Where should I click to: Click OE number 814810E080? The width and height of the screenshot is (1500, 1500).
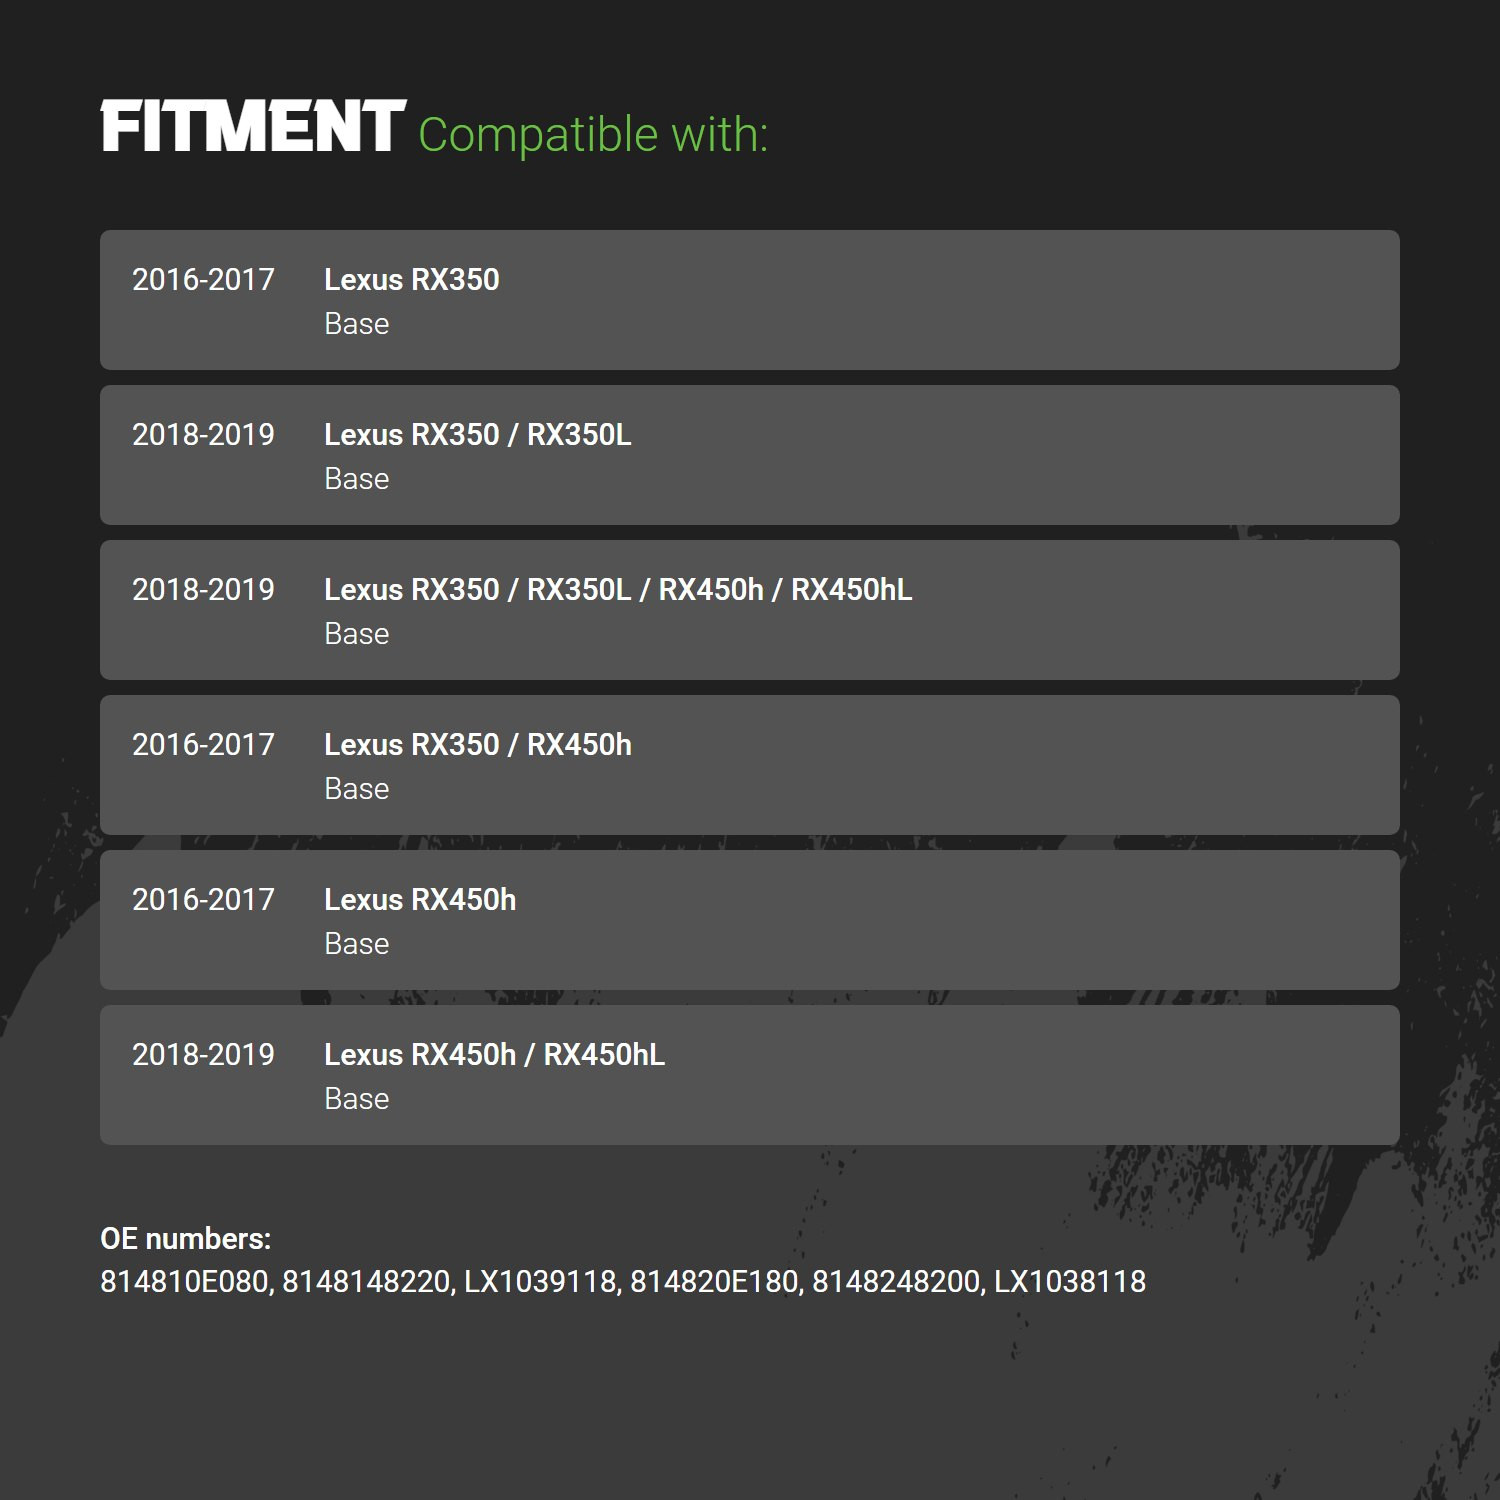click(x=184, y=1281)
